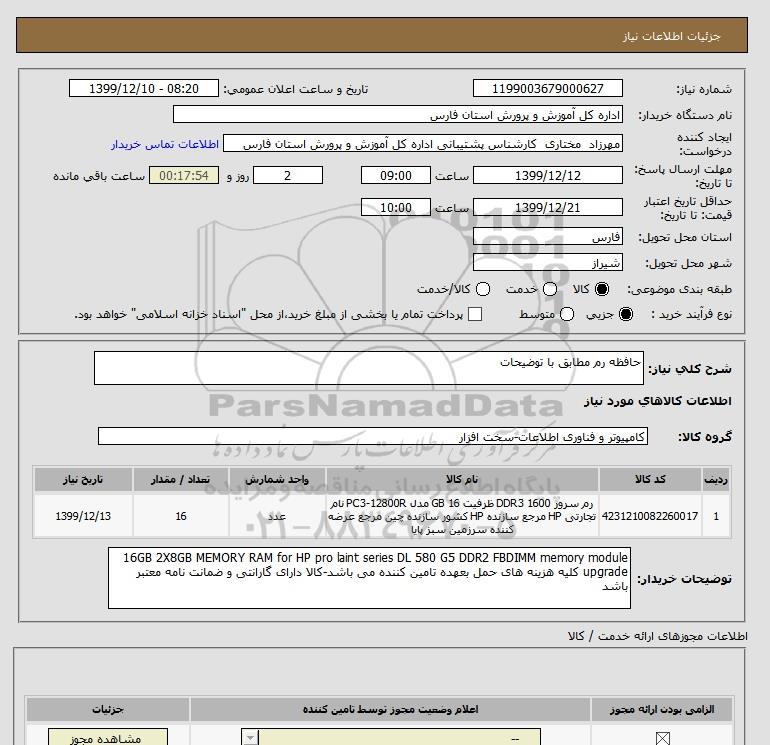Image resolution: width=770 pixels, height=745 pixels.
Task: Click general need description text area
Action: pyautogui.click(x=369, y=368)
